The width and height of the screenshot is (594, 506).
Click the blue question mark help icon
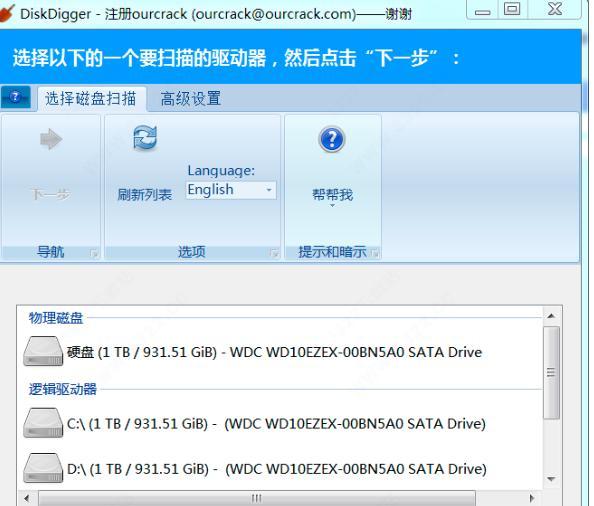(332, 139)
